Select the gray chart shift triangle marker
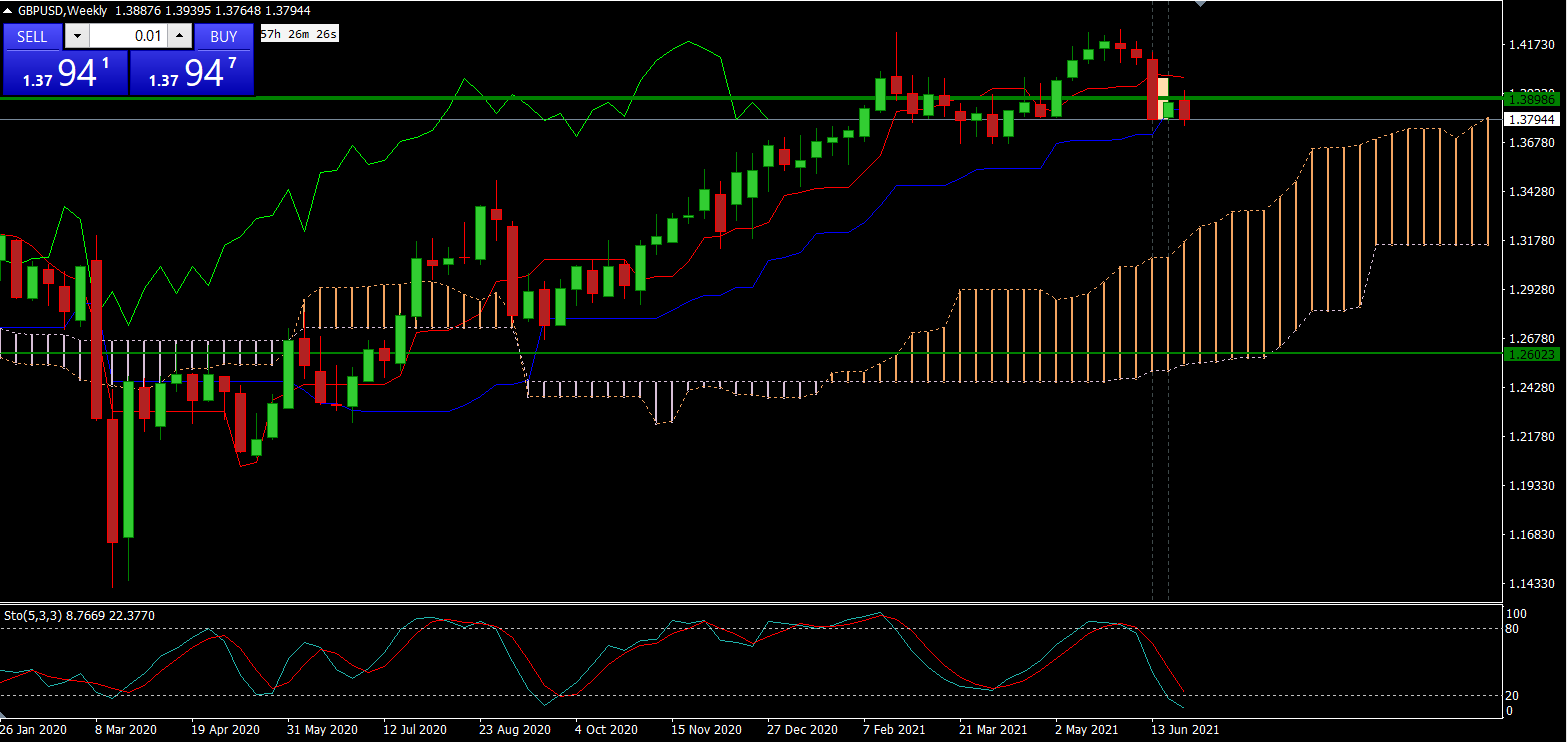Screen dimensions: 1567x742 pyautogui.click(x=1200, y=4)
